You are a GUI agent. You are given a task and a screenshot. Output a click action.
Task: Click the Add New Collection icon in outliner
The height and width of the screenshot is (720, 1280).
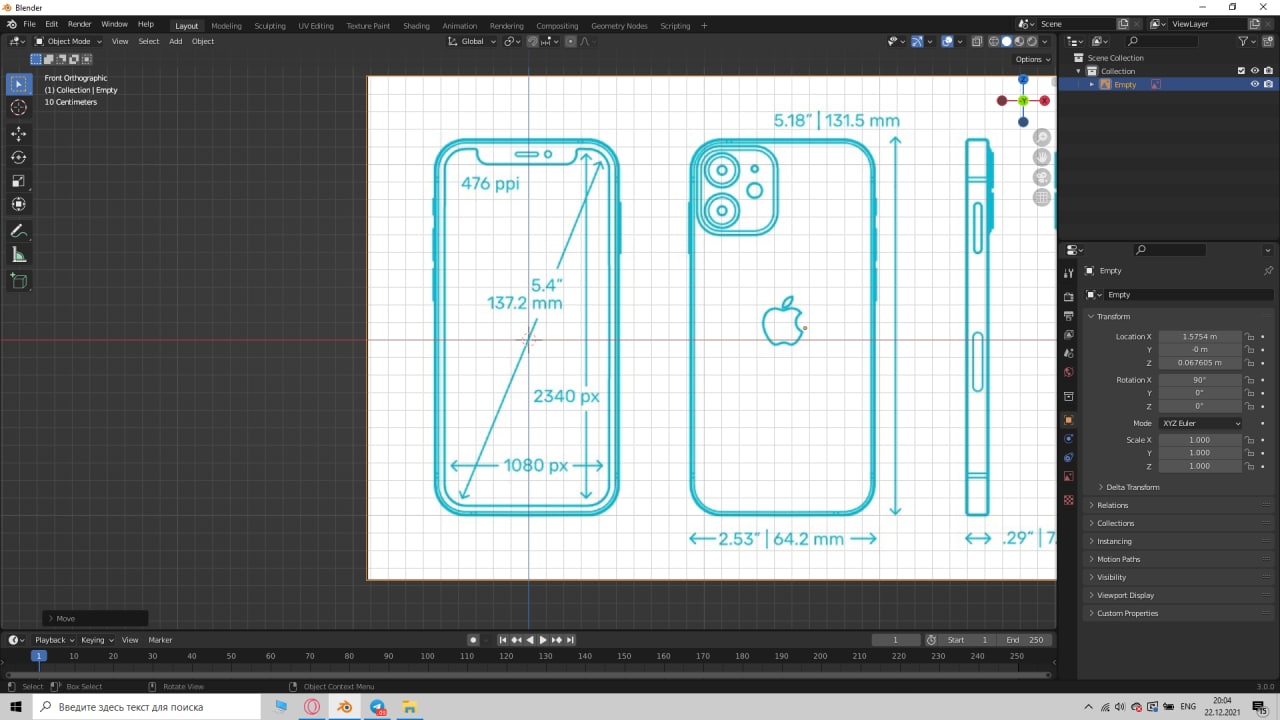tap(1266, 41)
